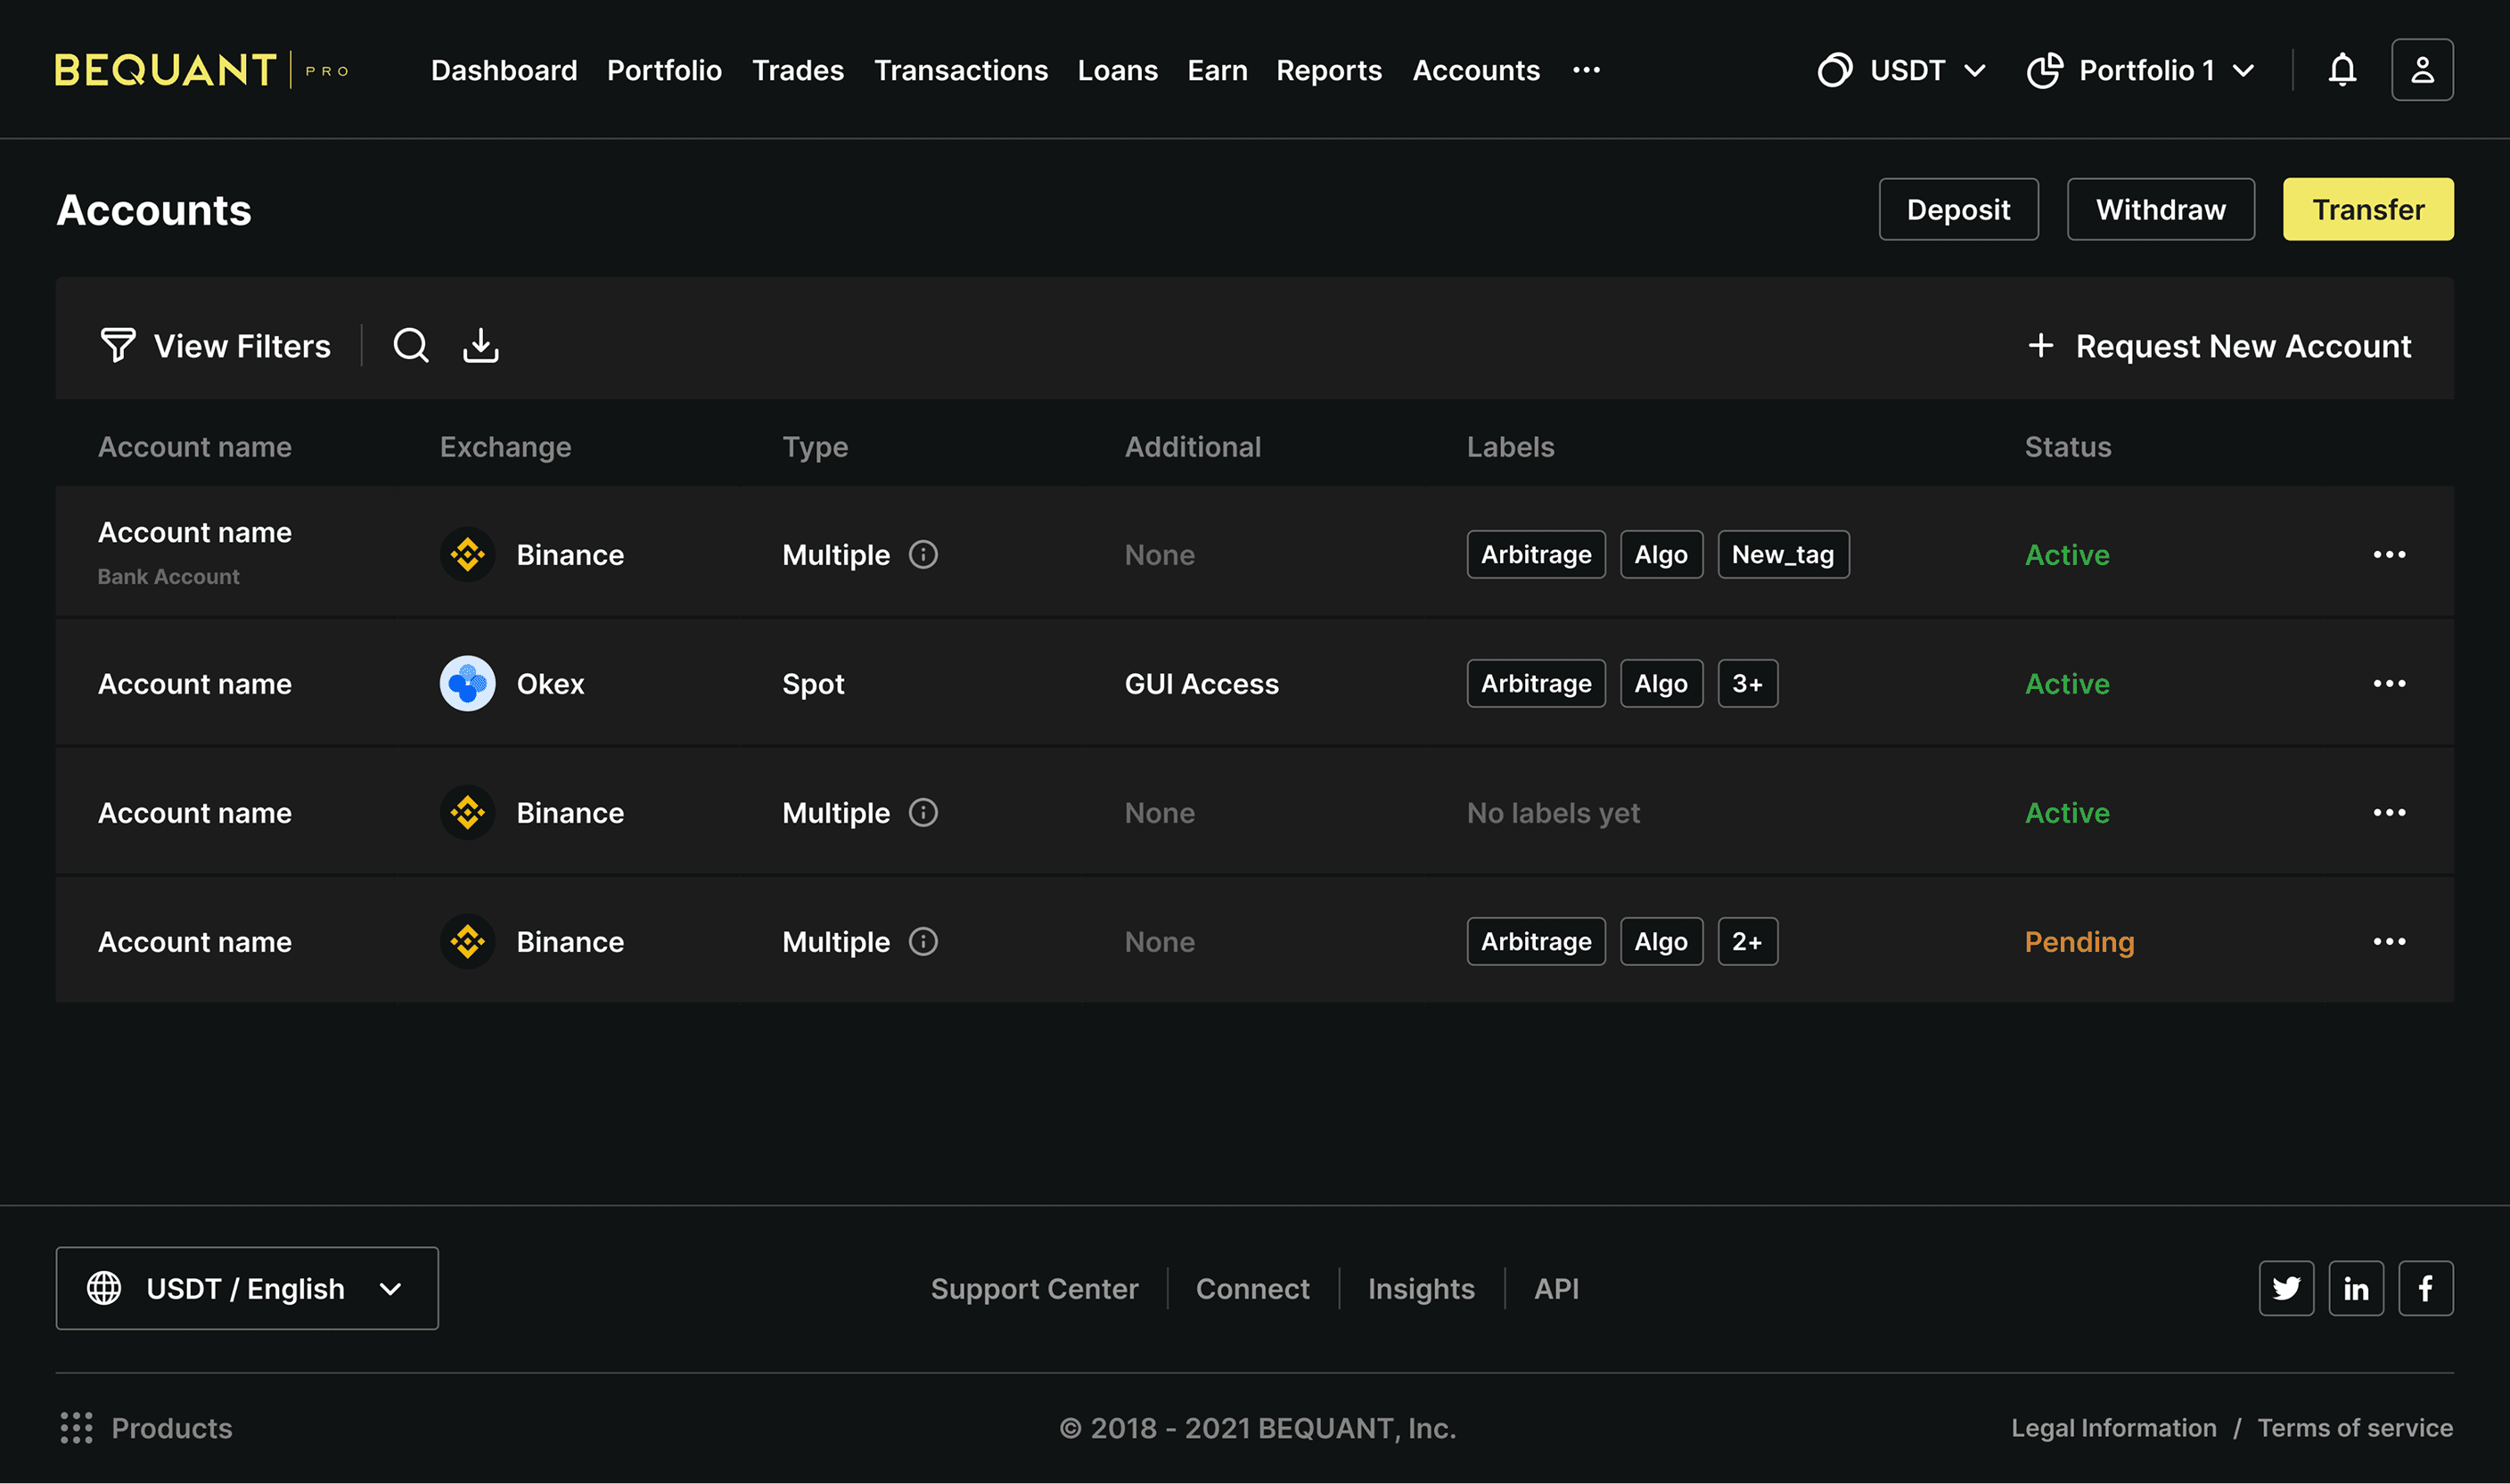Click the download export icon
Image resolution: width=2510 pixels, height=1484 pixels.
click(481, 346)
